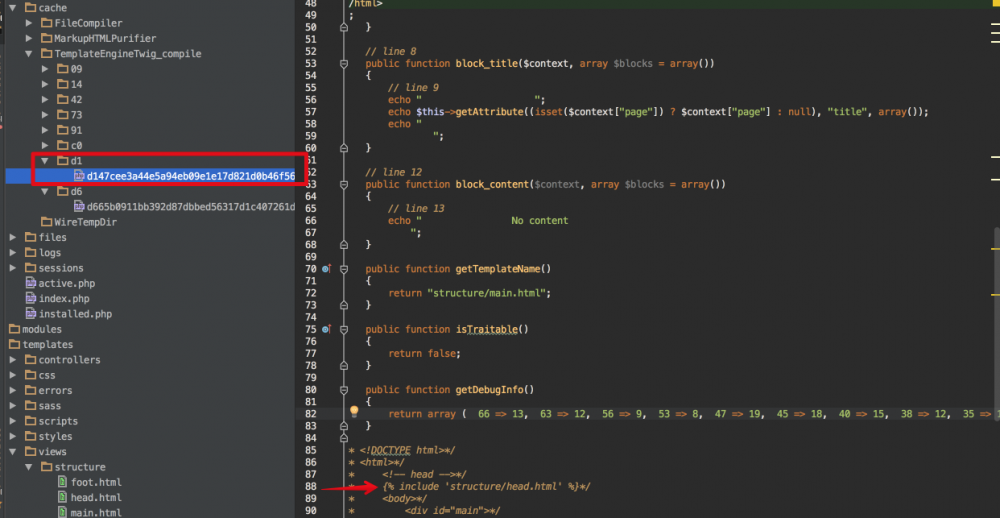Screen dimensions: 1000x518
Task: Click the isTraitable function name
Action: [490, 329]
